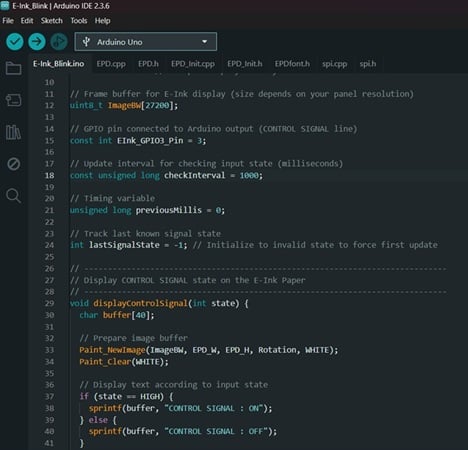Screen dimensions: 468x450
Task: Open the Debug sidebar panel icon
Action: (13, 164)
